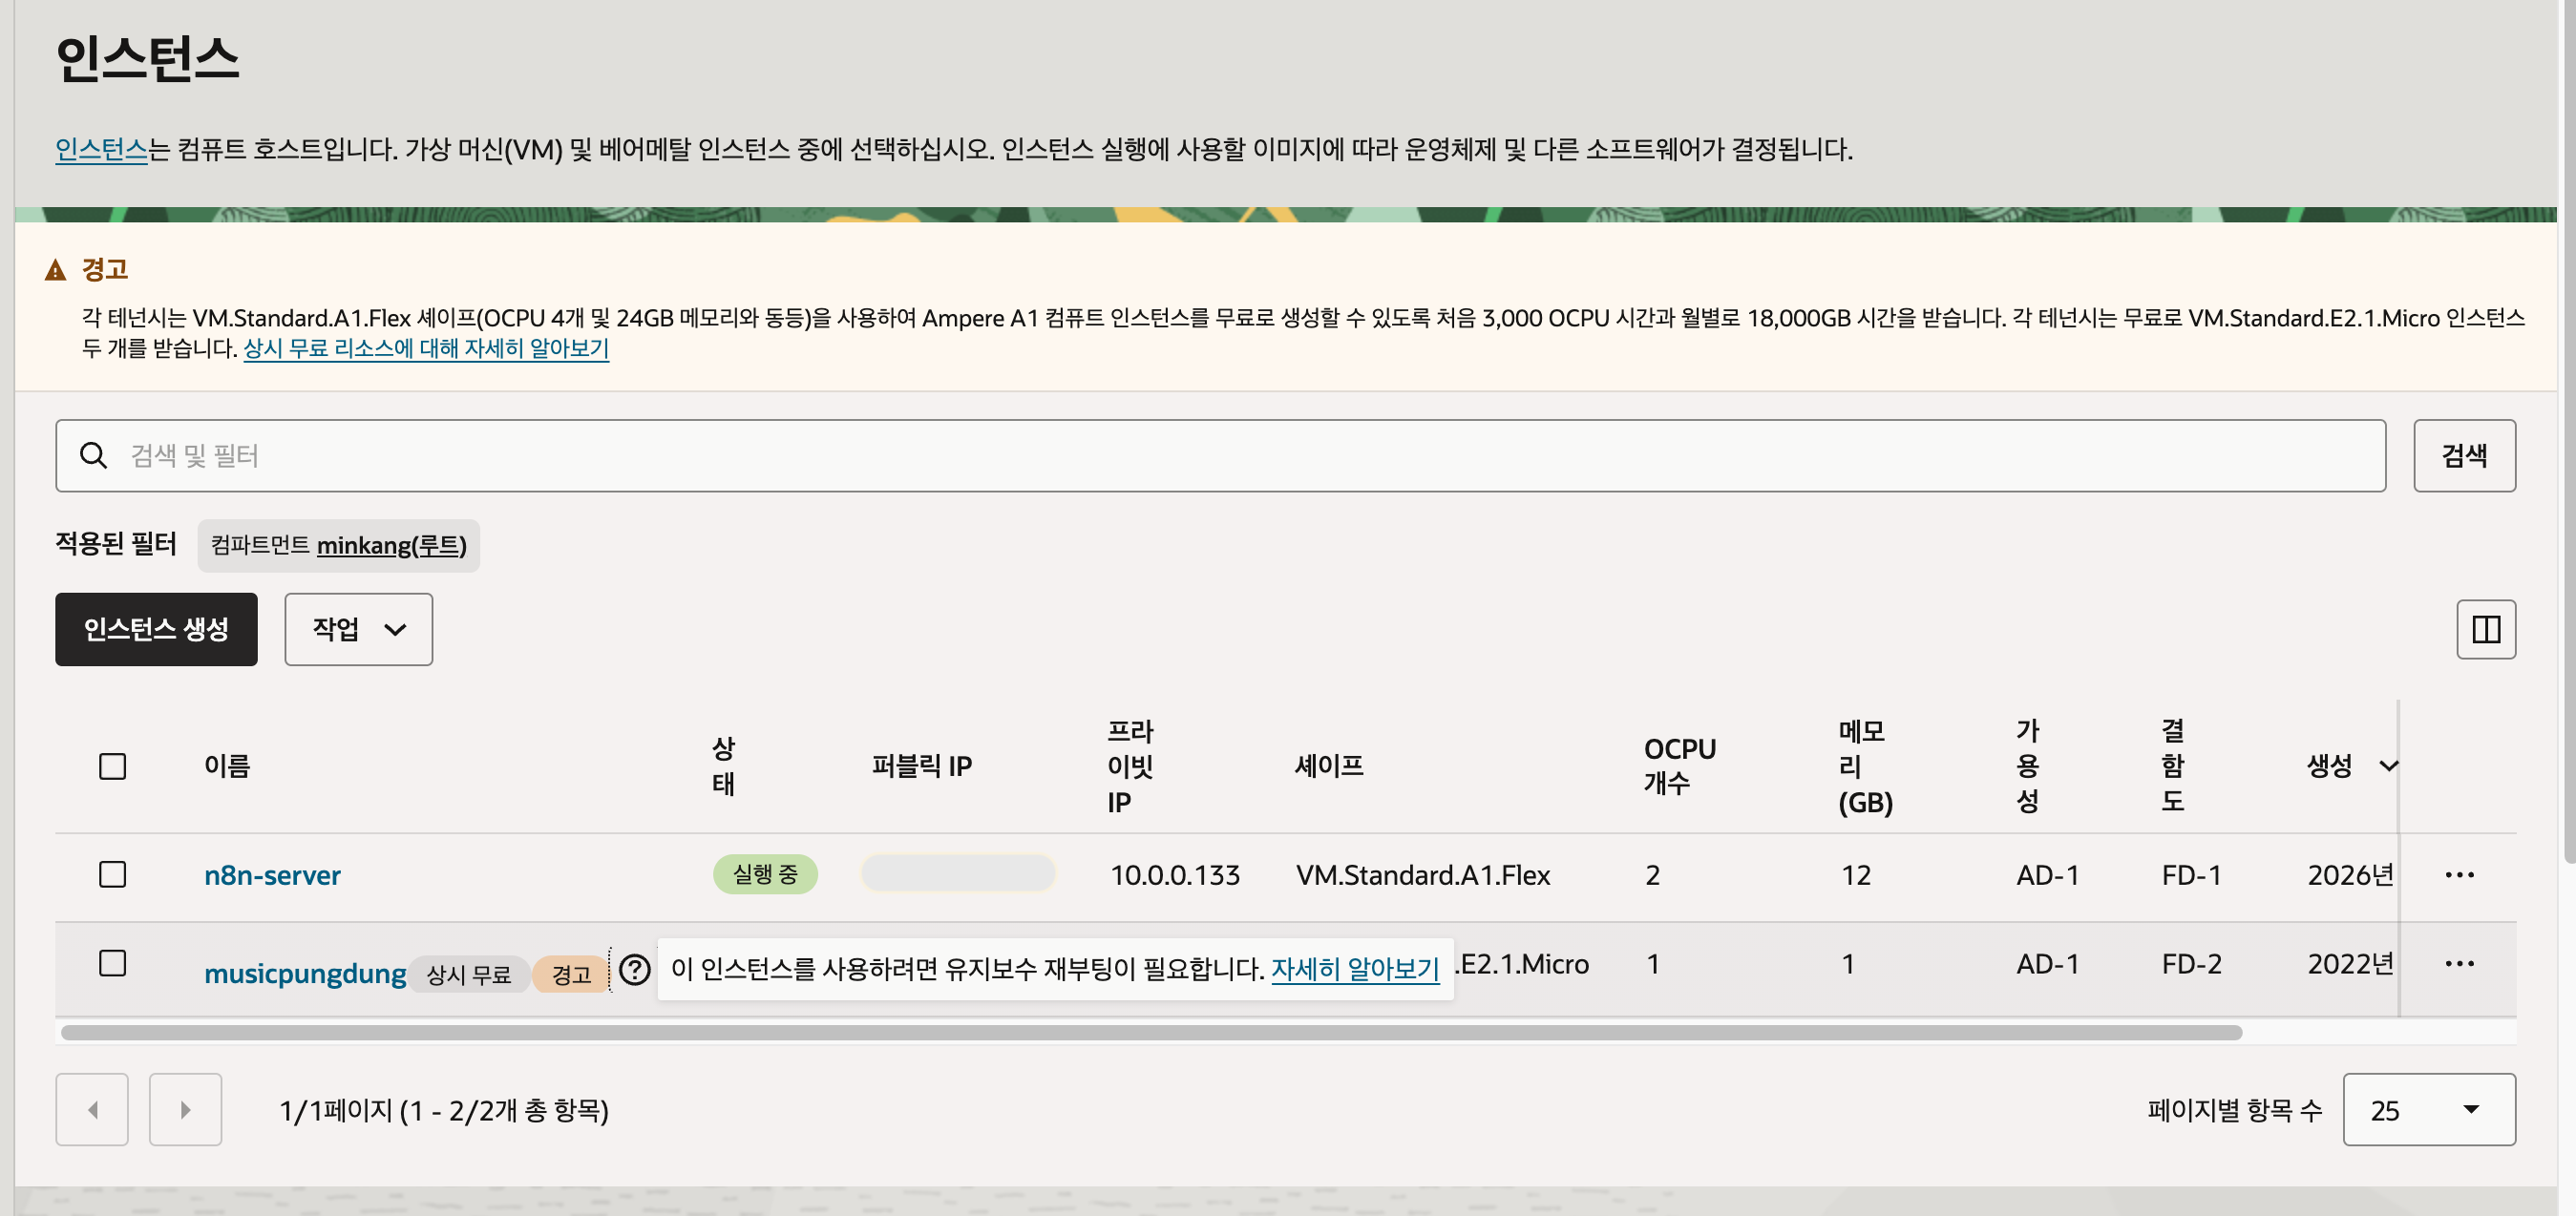Image resolution: width=2576 pixels, height=1216 pixels.
Task: Click private IP 10.0.0.133 cell
Action: pyautogui.click(x=1175, y=875)
